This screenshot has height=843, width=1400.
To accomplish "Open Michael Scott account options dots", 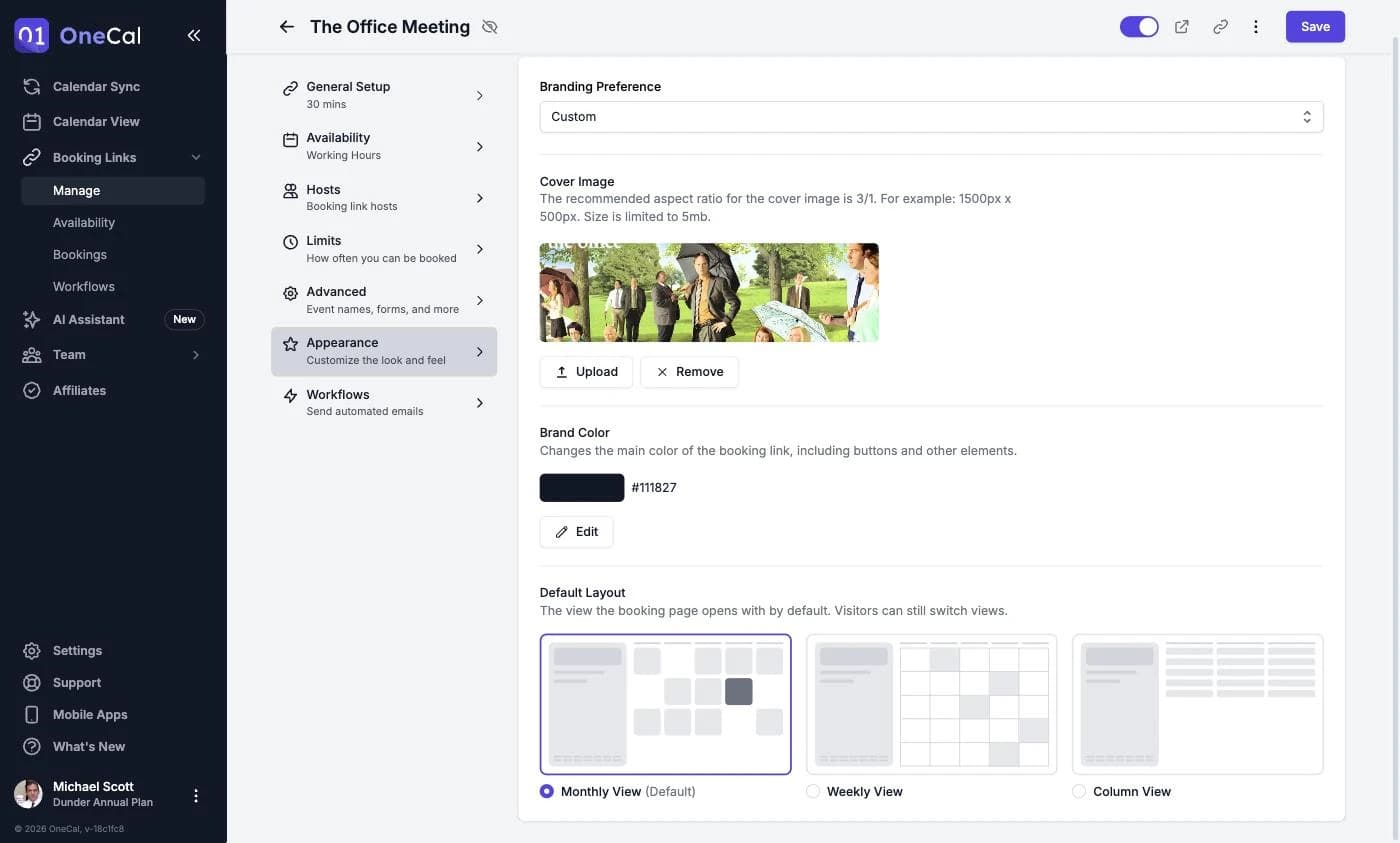I will pyautogui.click(x=196, y=796).
